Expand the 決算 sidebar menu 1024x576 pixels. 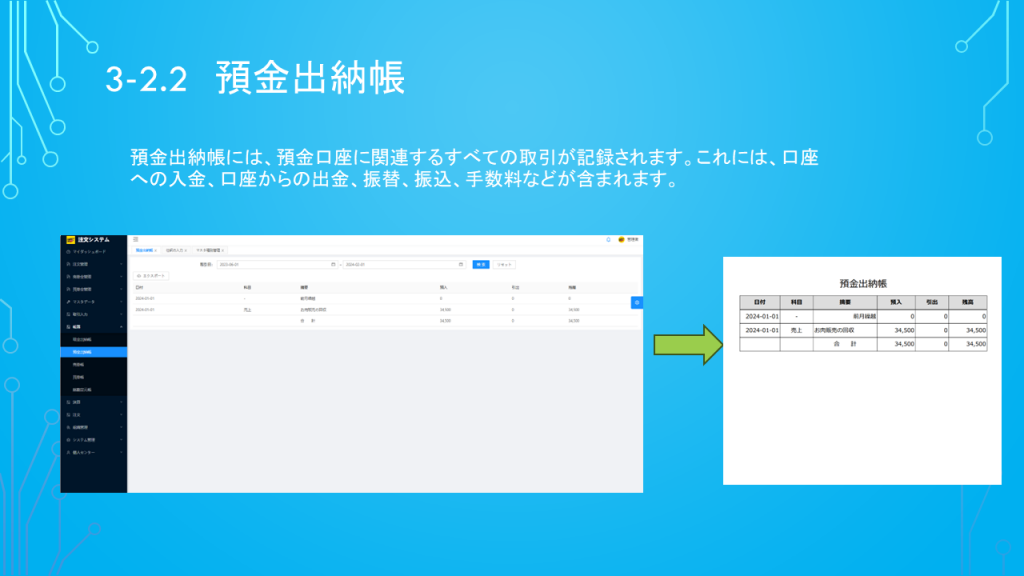coord(93,402)
